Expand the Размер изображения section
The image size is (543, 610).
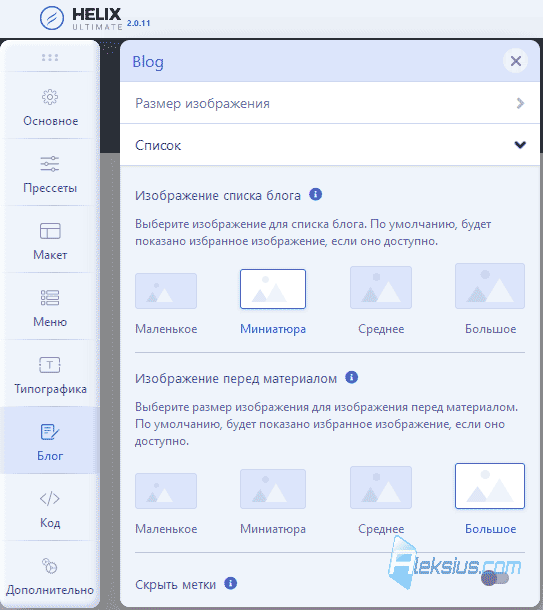[330, 103]
